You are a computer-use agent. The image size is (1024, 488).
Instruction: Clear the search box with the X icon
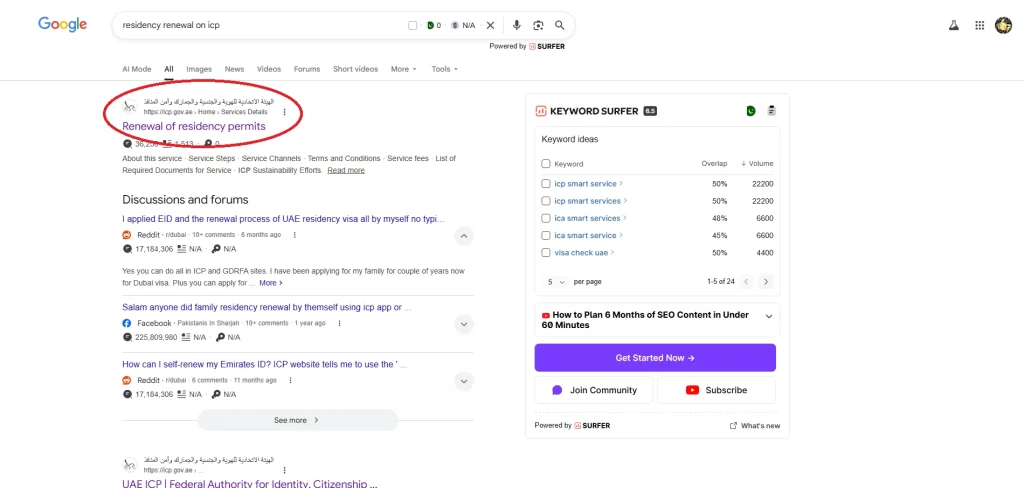[x=490, y=25]
